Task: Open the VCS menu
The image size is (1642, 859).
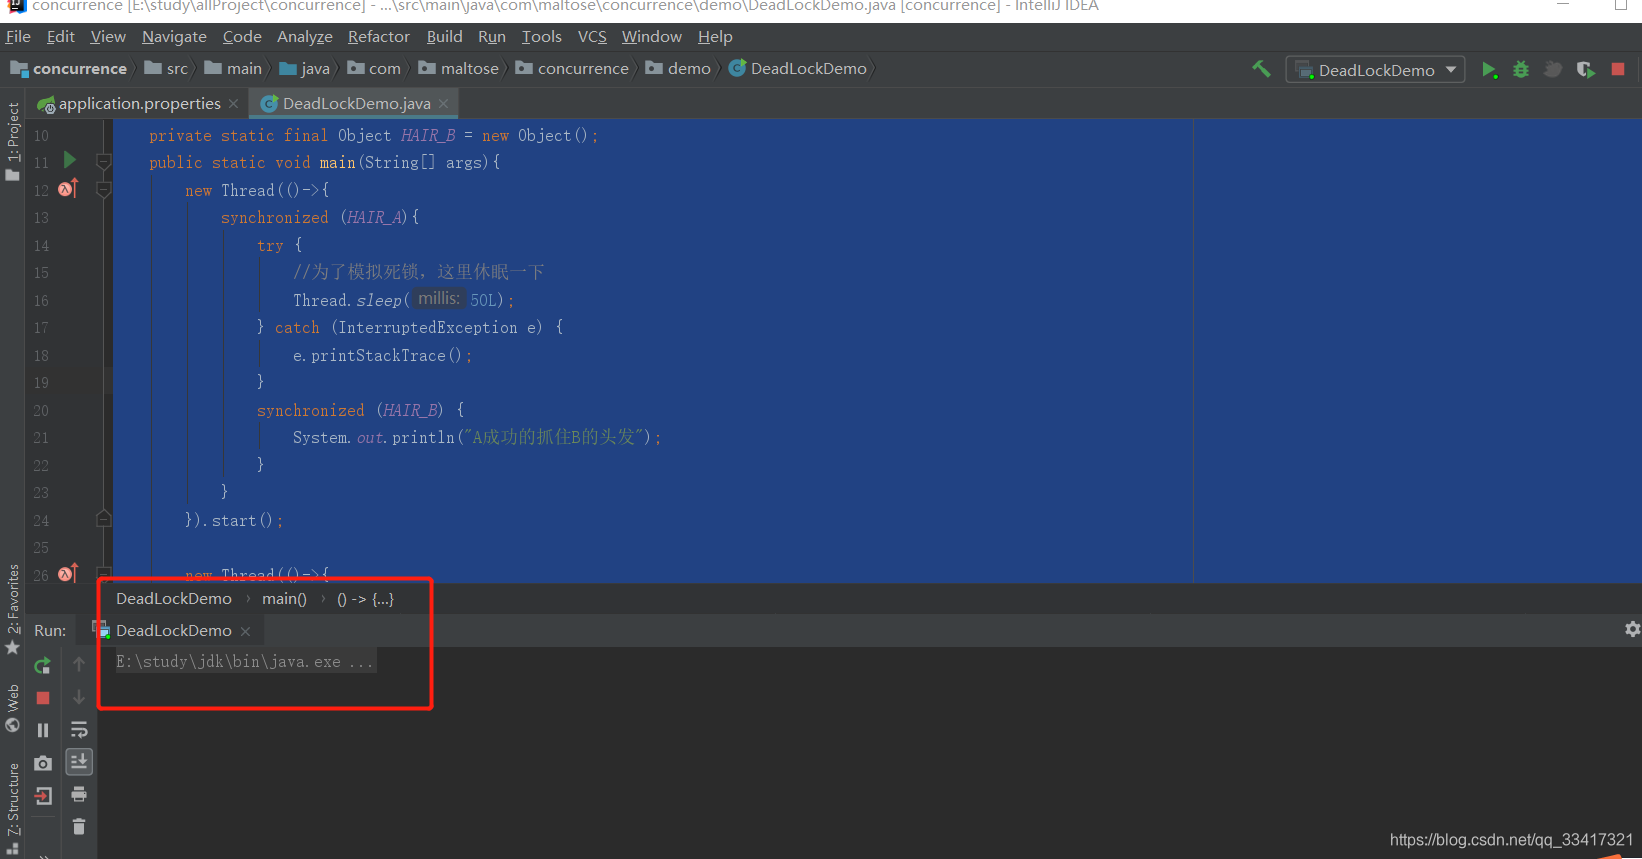Action: [592, 37]
